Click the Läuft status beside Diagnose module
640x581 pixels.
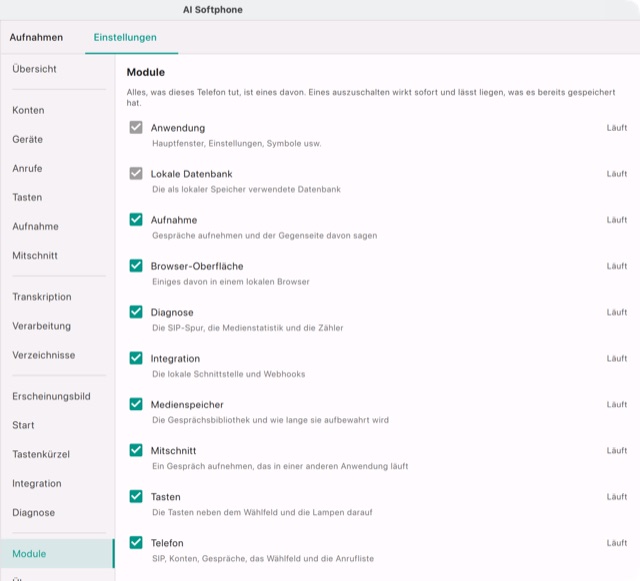tap(616, 312)
